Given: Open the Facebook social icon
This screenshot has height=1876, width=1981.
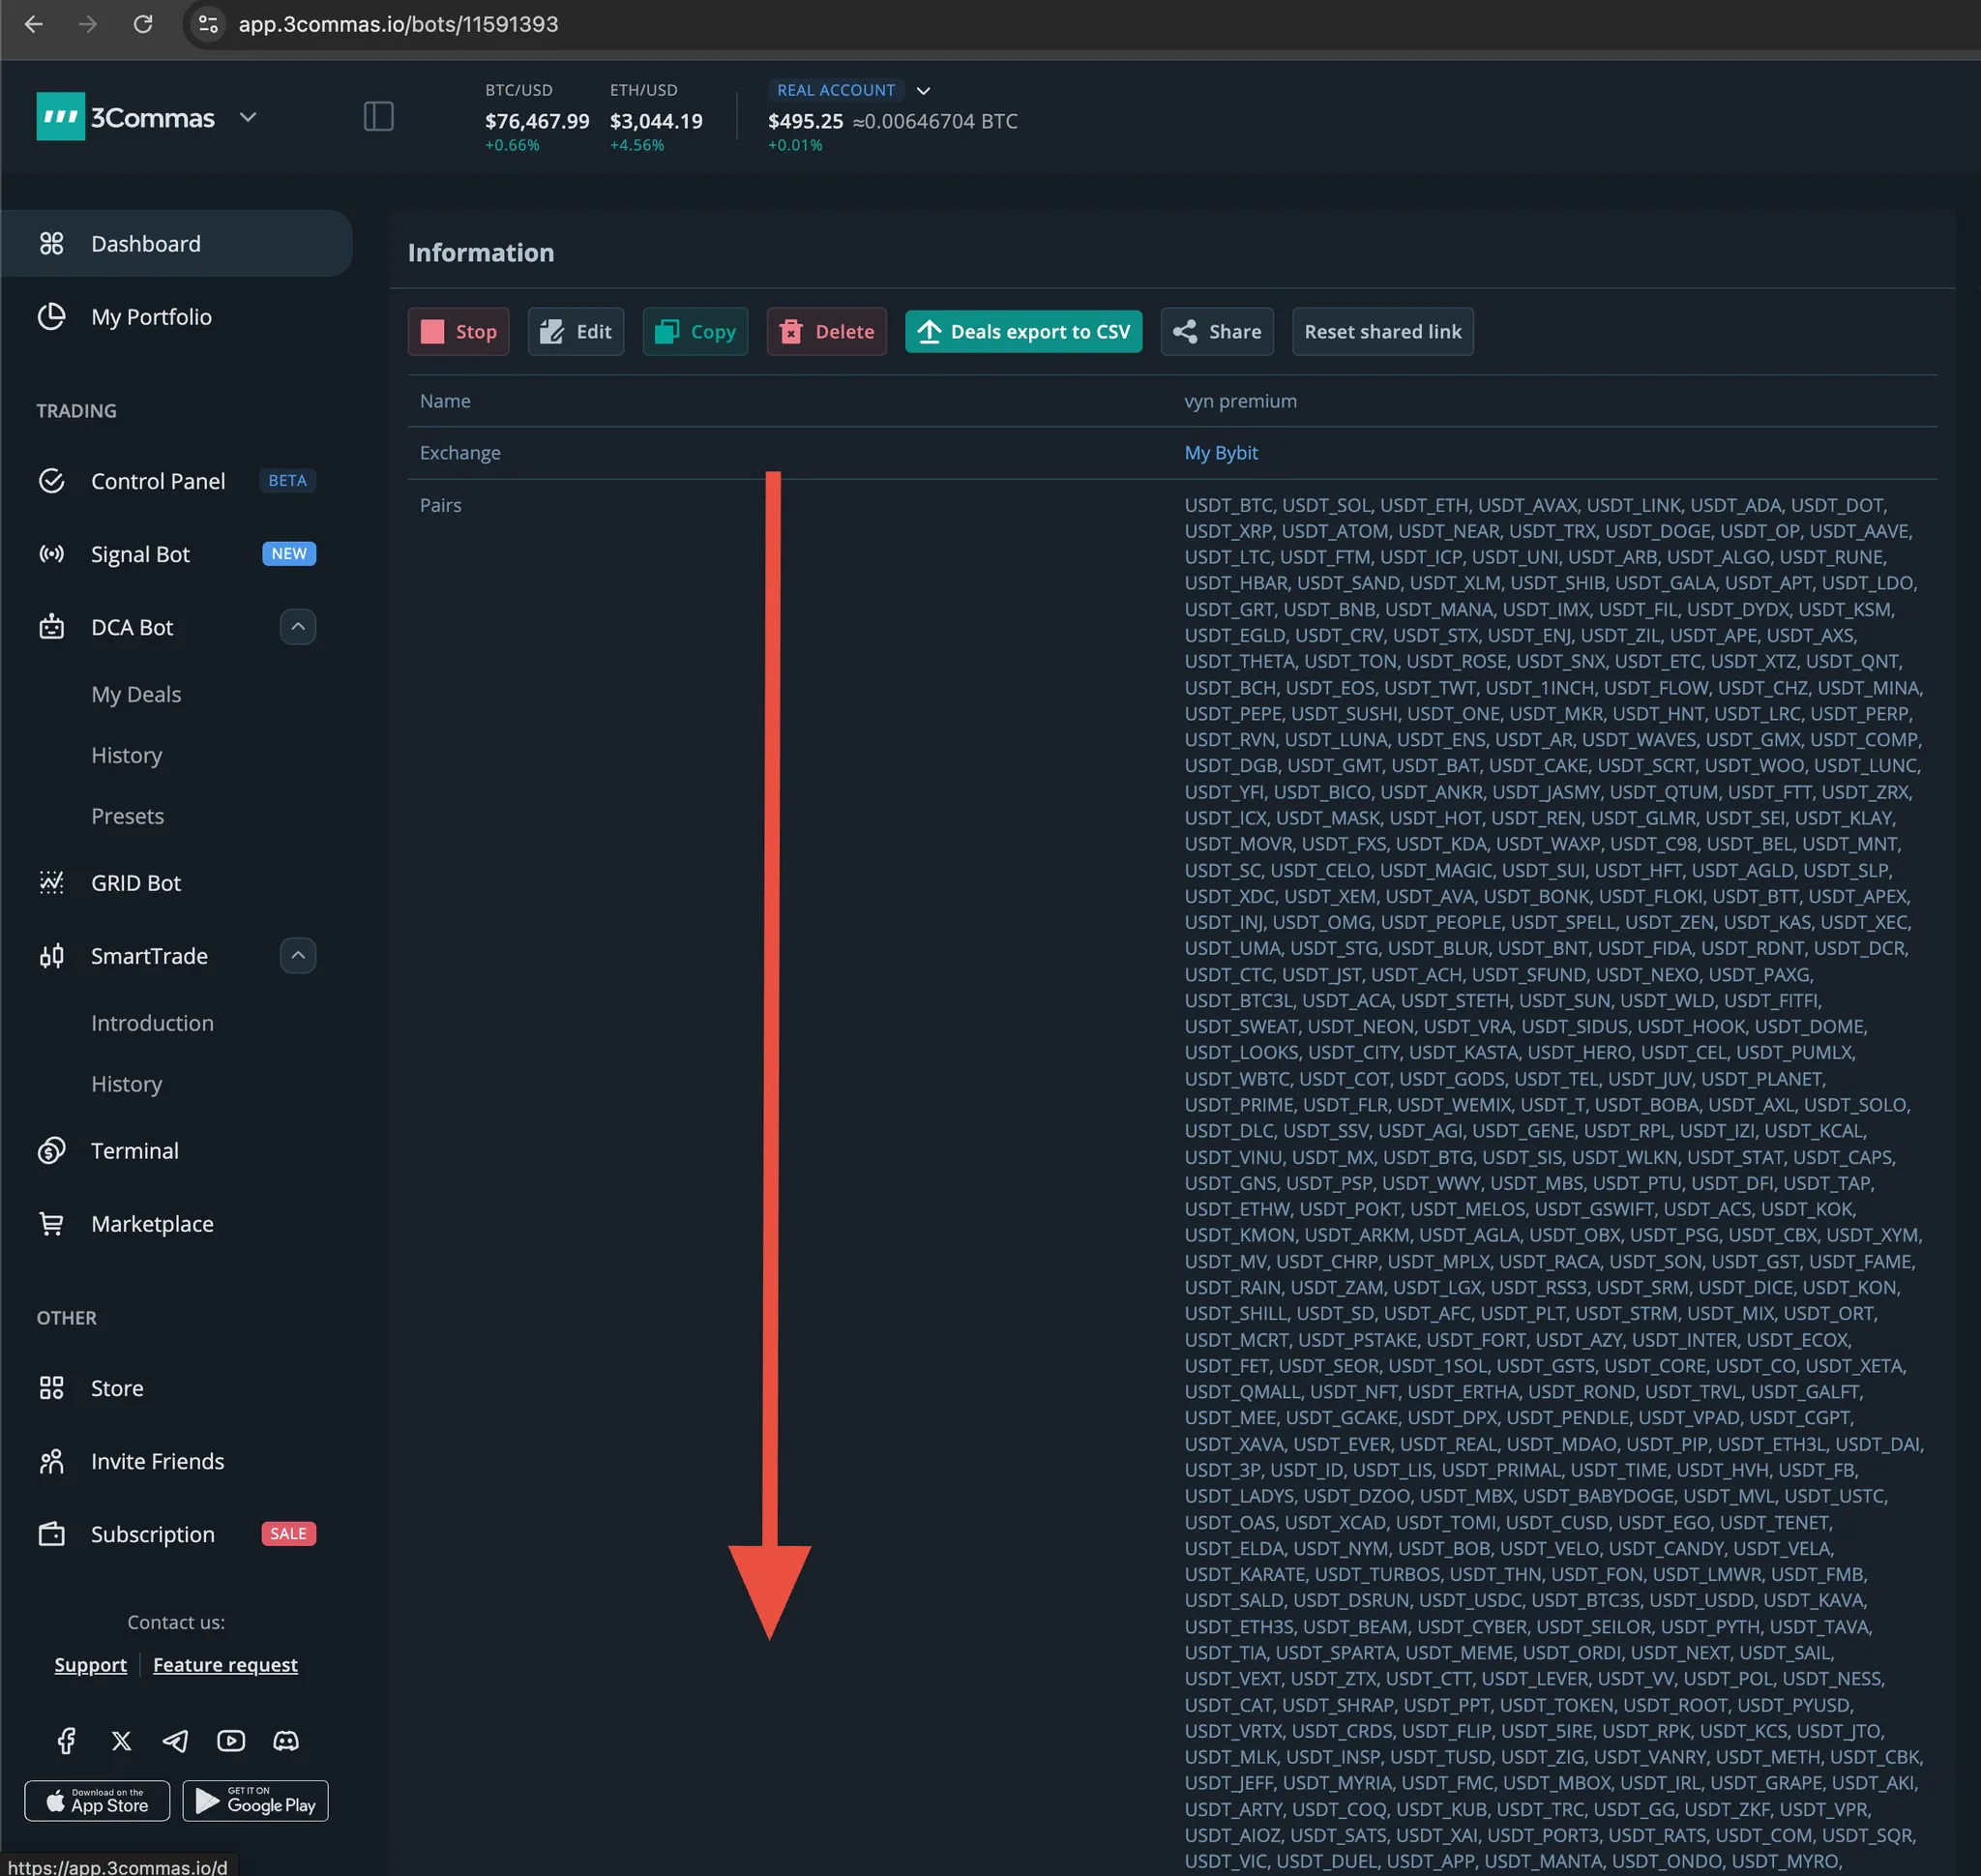Looking at the screenshot, I should coord(66,1741).
